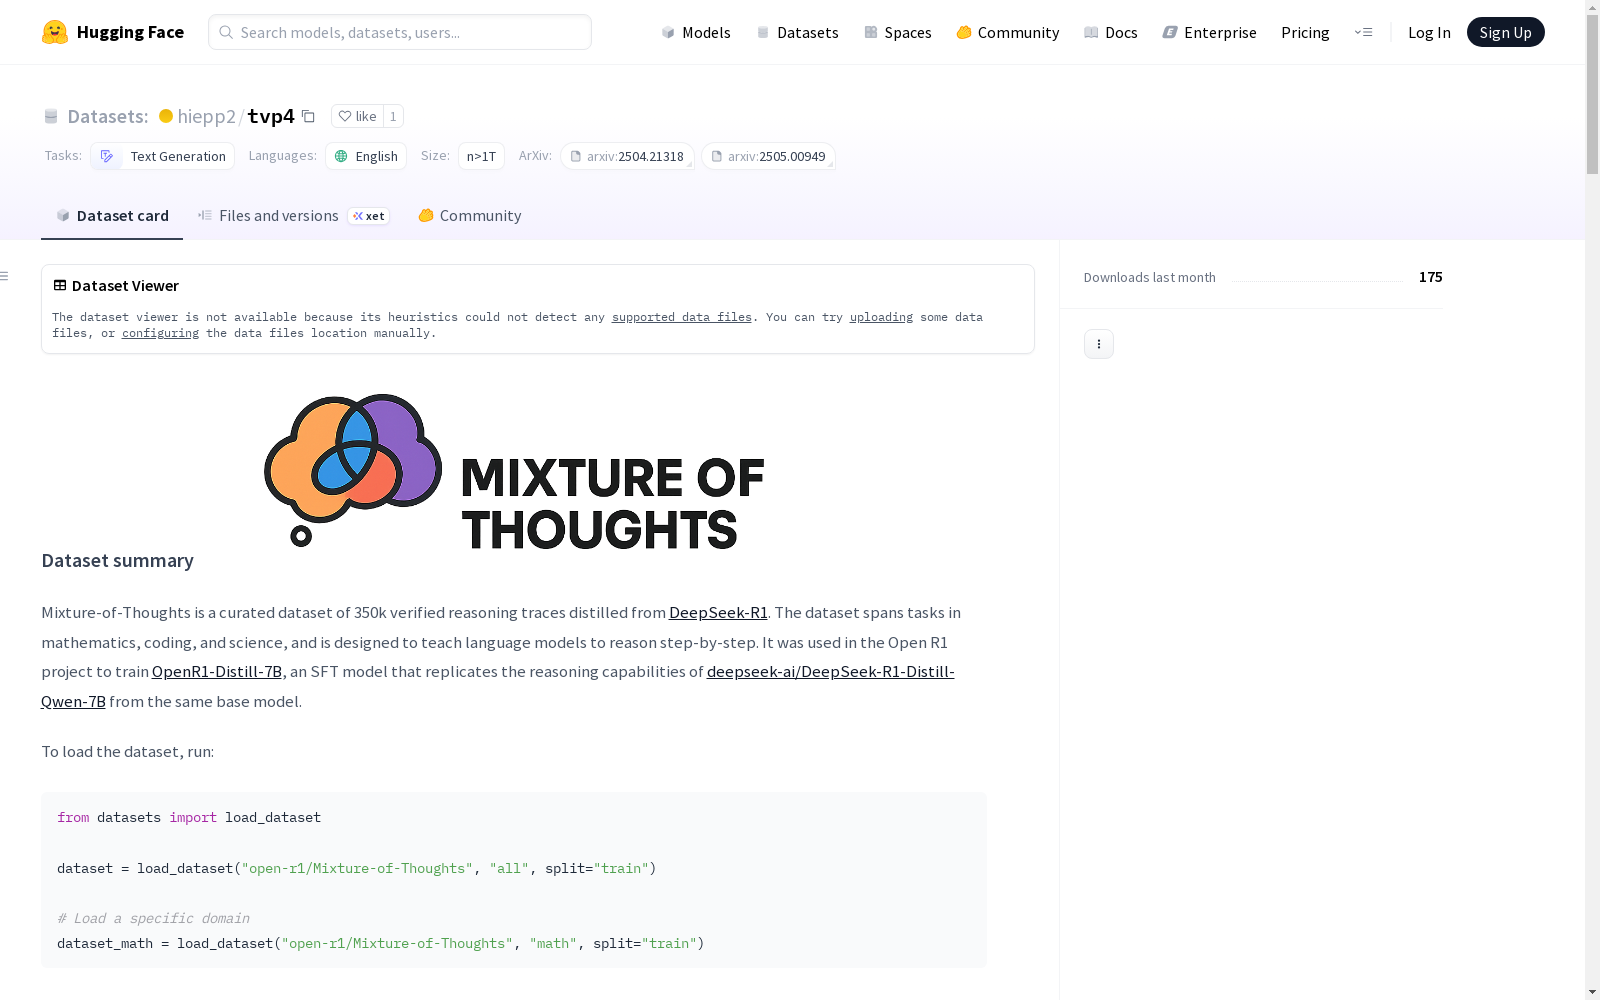This screenshot has width=1600, height=1000.
Task: Open the uploading link in Dataset Viewer
Action: click(x=881, y=317)
